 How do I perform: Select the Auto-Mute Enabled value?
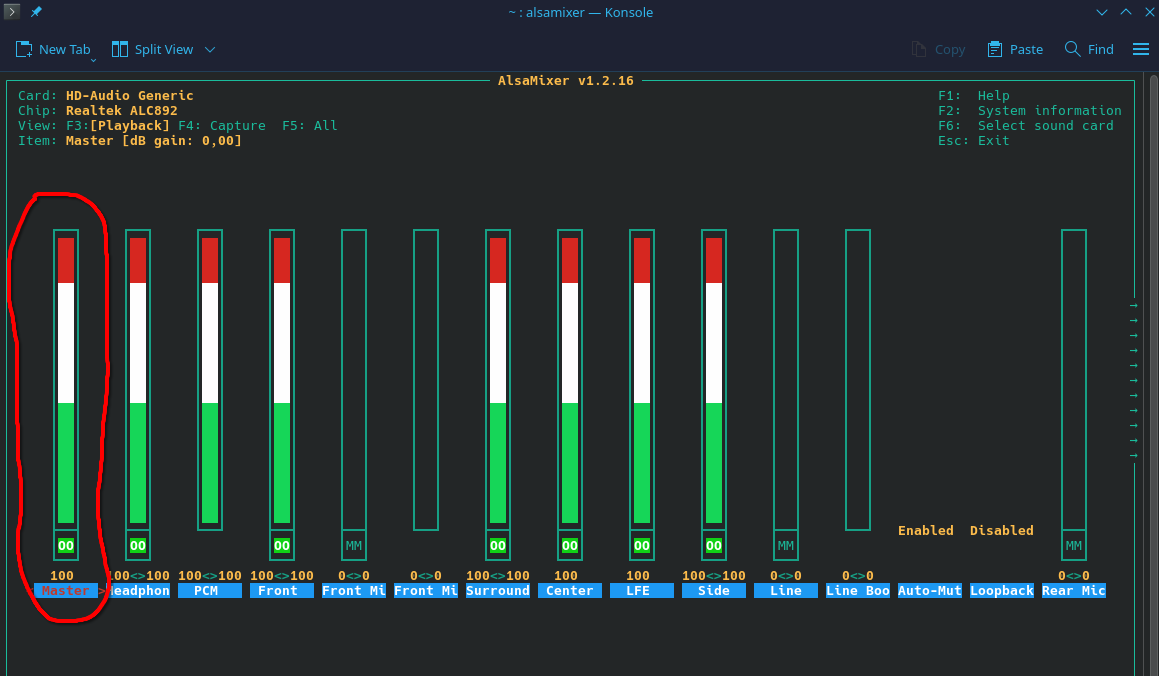925,530
